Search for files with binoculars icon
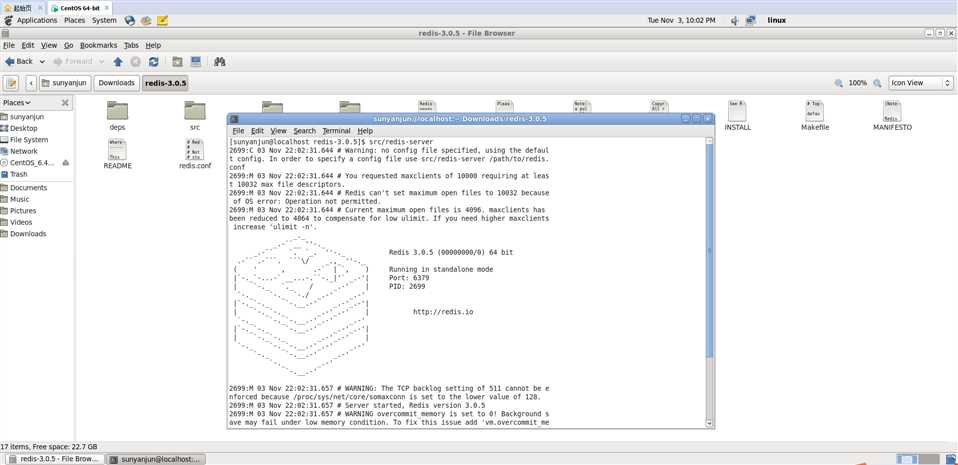 tap(220, 62)
